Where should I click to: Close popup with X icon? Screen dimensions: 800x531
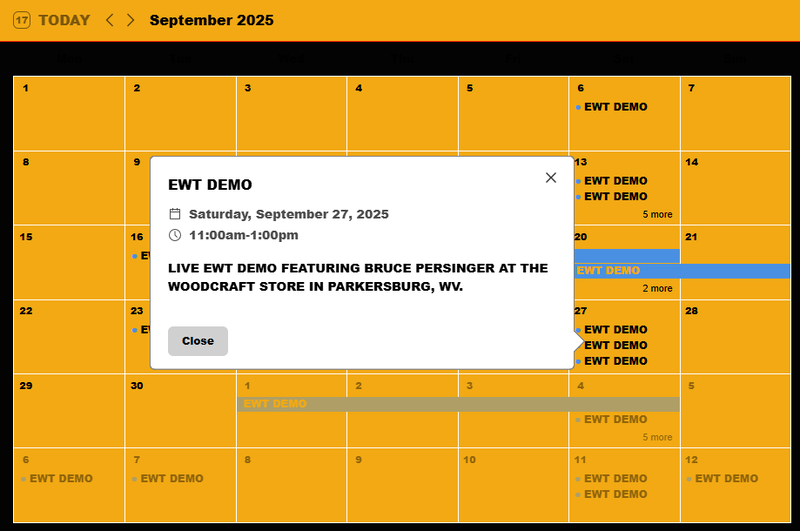pyautogui.click(x=551, y=178)
